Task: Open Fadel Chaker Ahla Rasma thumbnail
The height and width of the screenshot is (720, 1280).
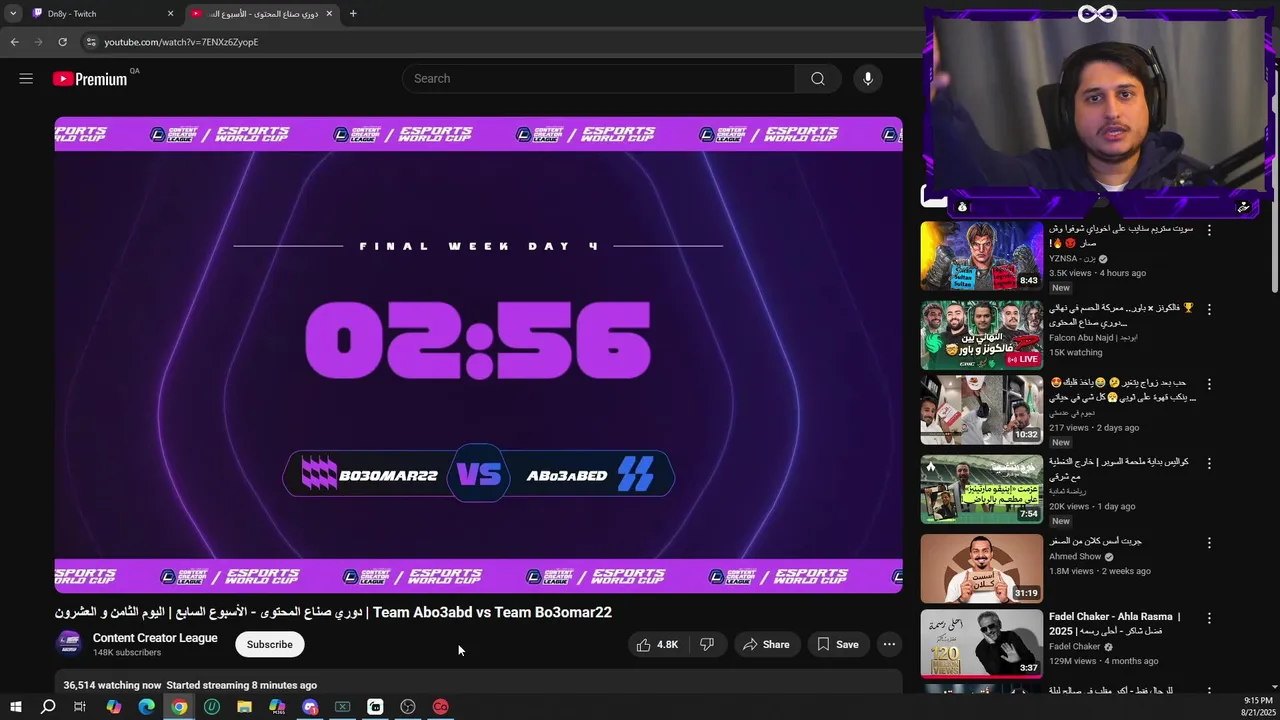Action: 982,644
